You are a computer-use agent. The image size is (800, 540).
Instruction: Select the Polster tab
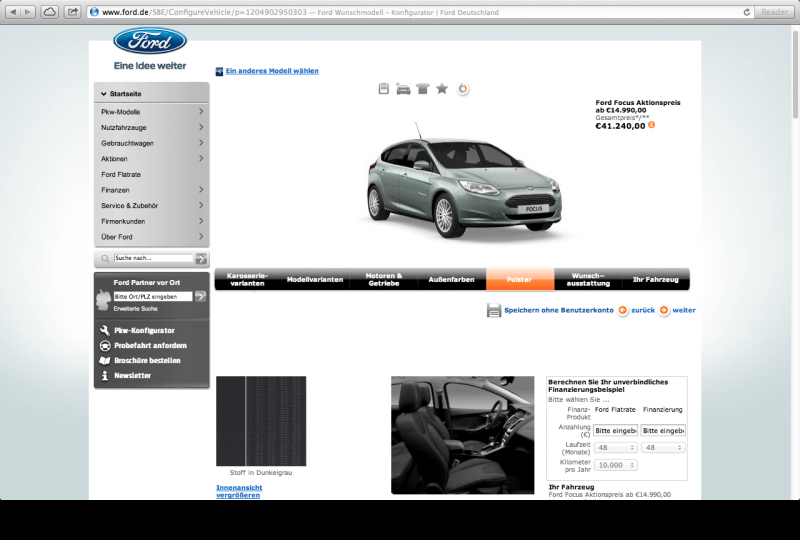[520, 279]
